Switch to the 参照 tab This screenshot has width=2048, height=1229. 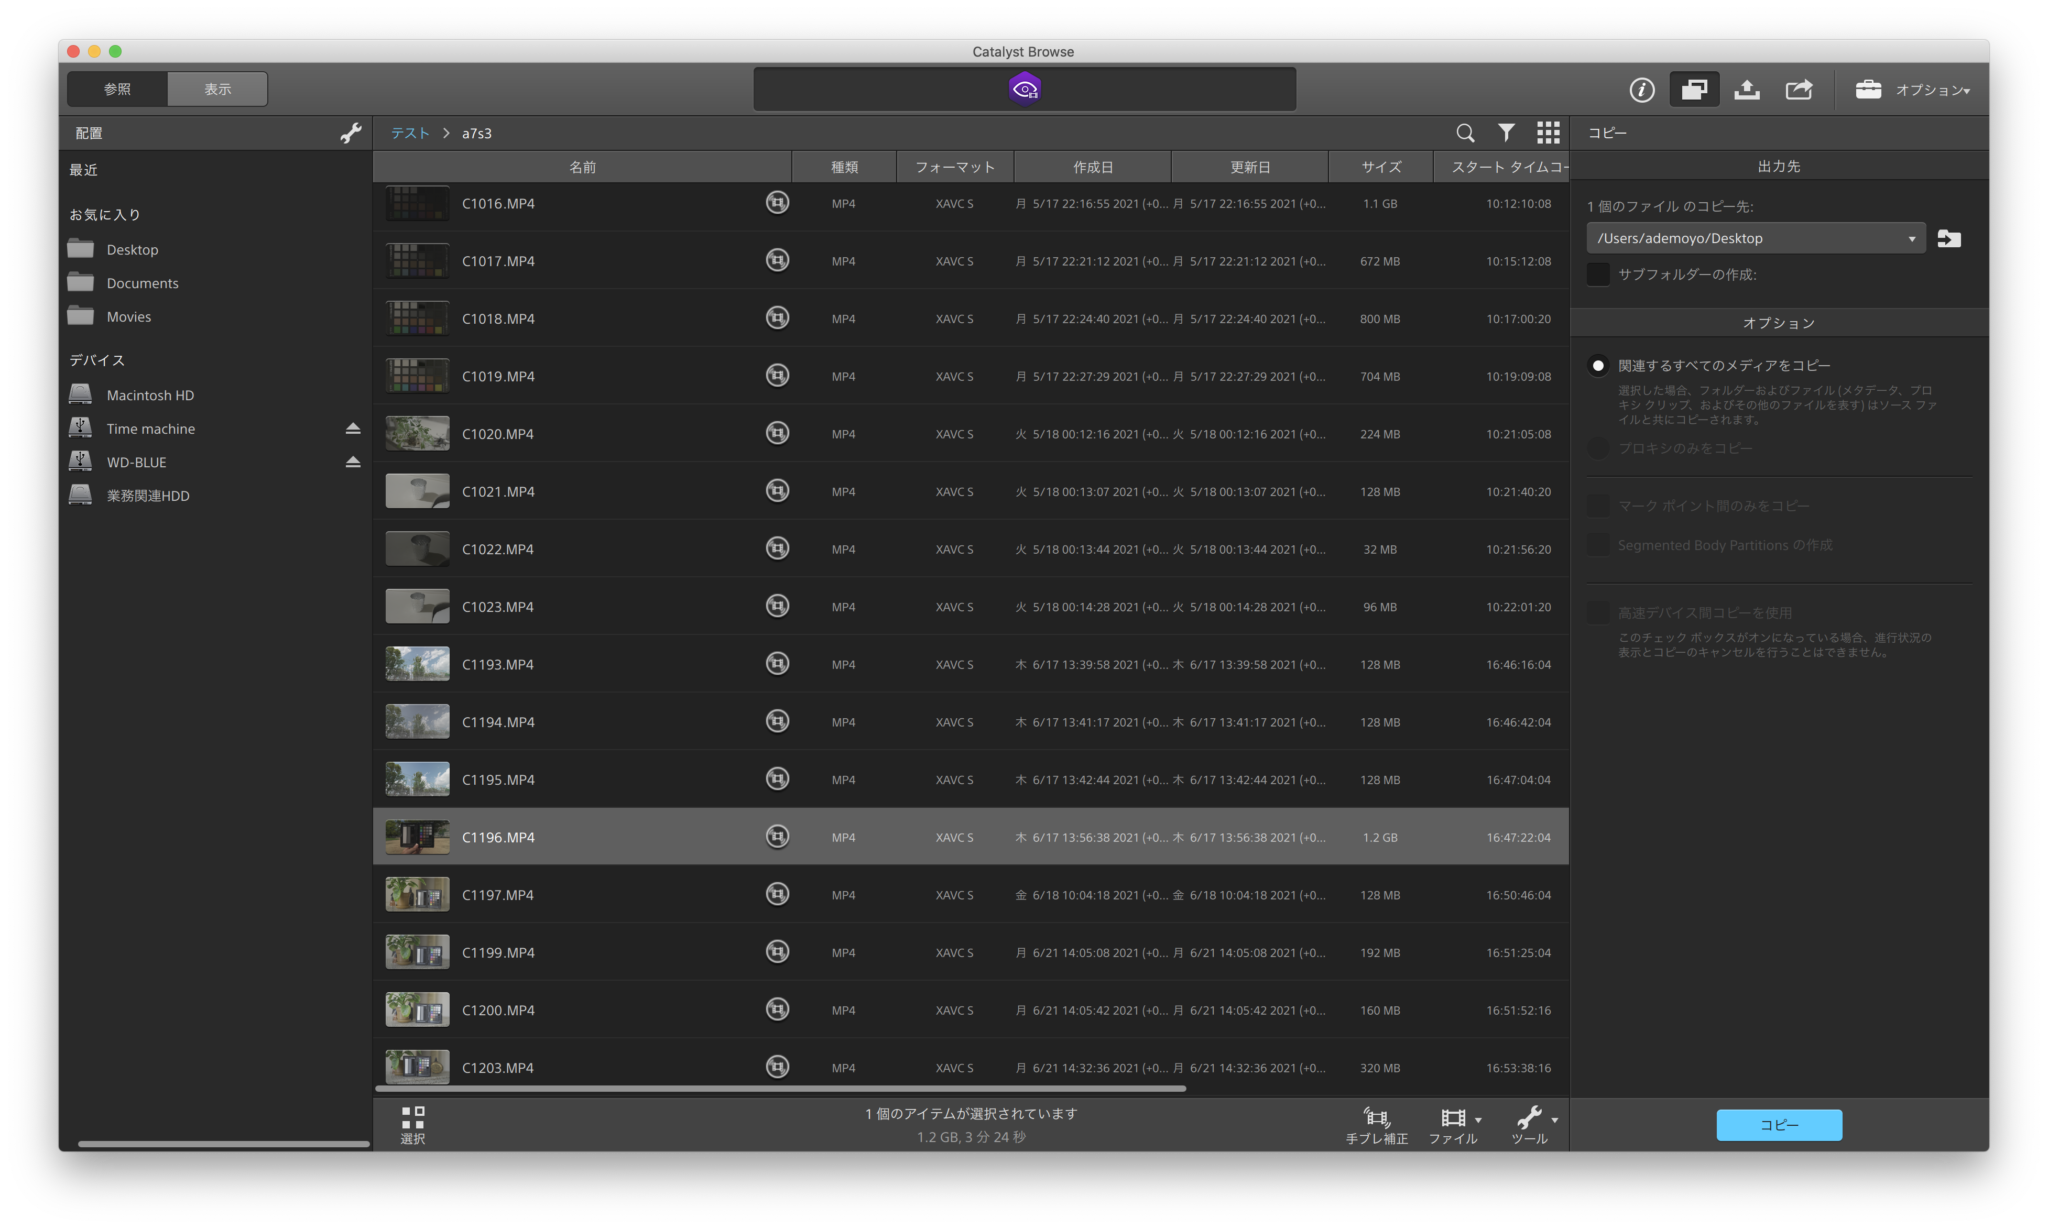click(117, 89)
